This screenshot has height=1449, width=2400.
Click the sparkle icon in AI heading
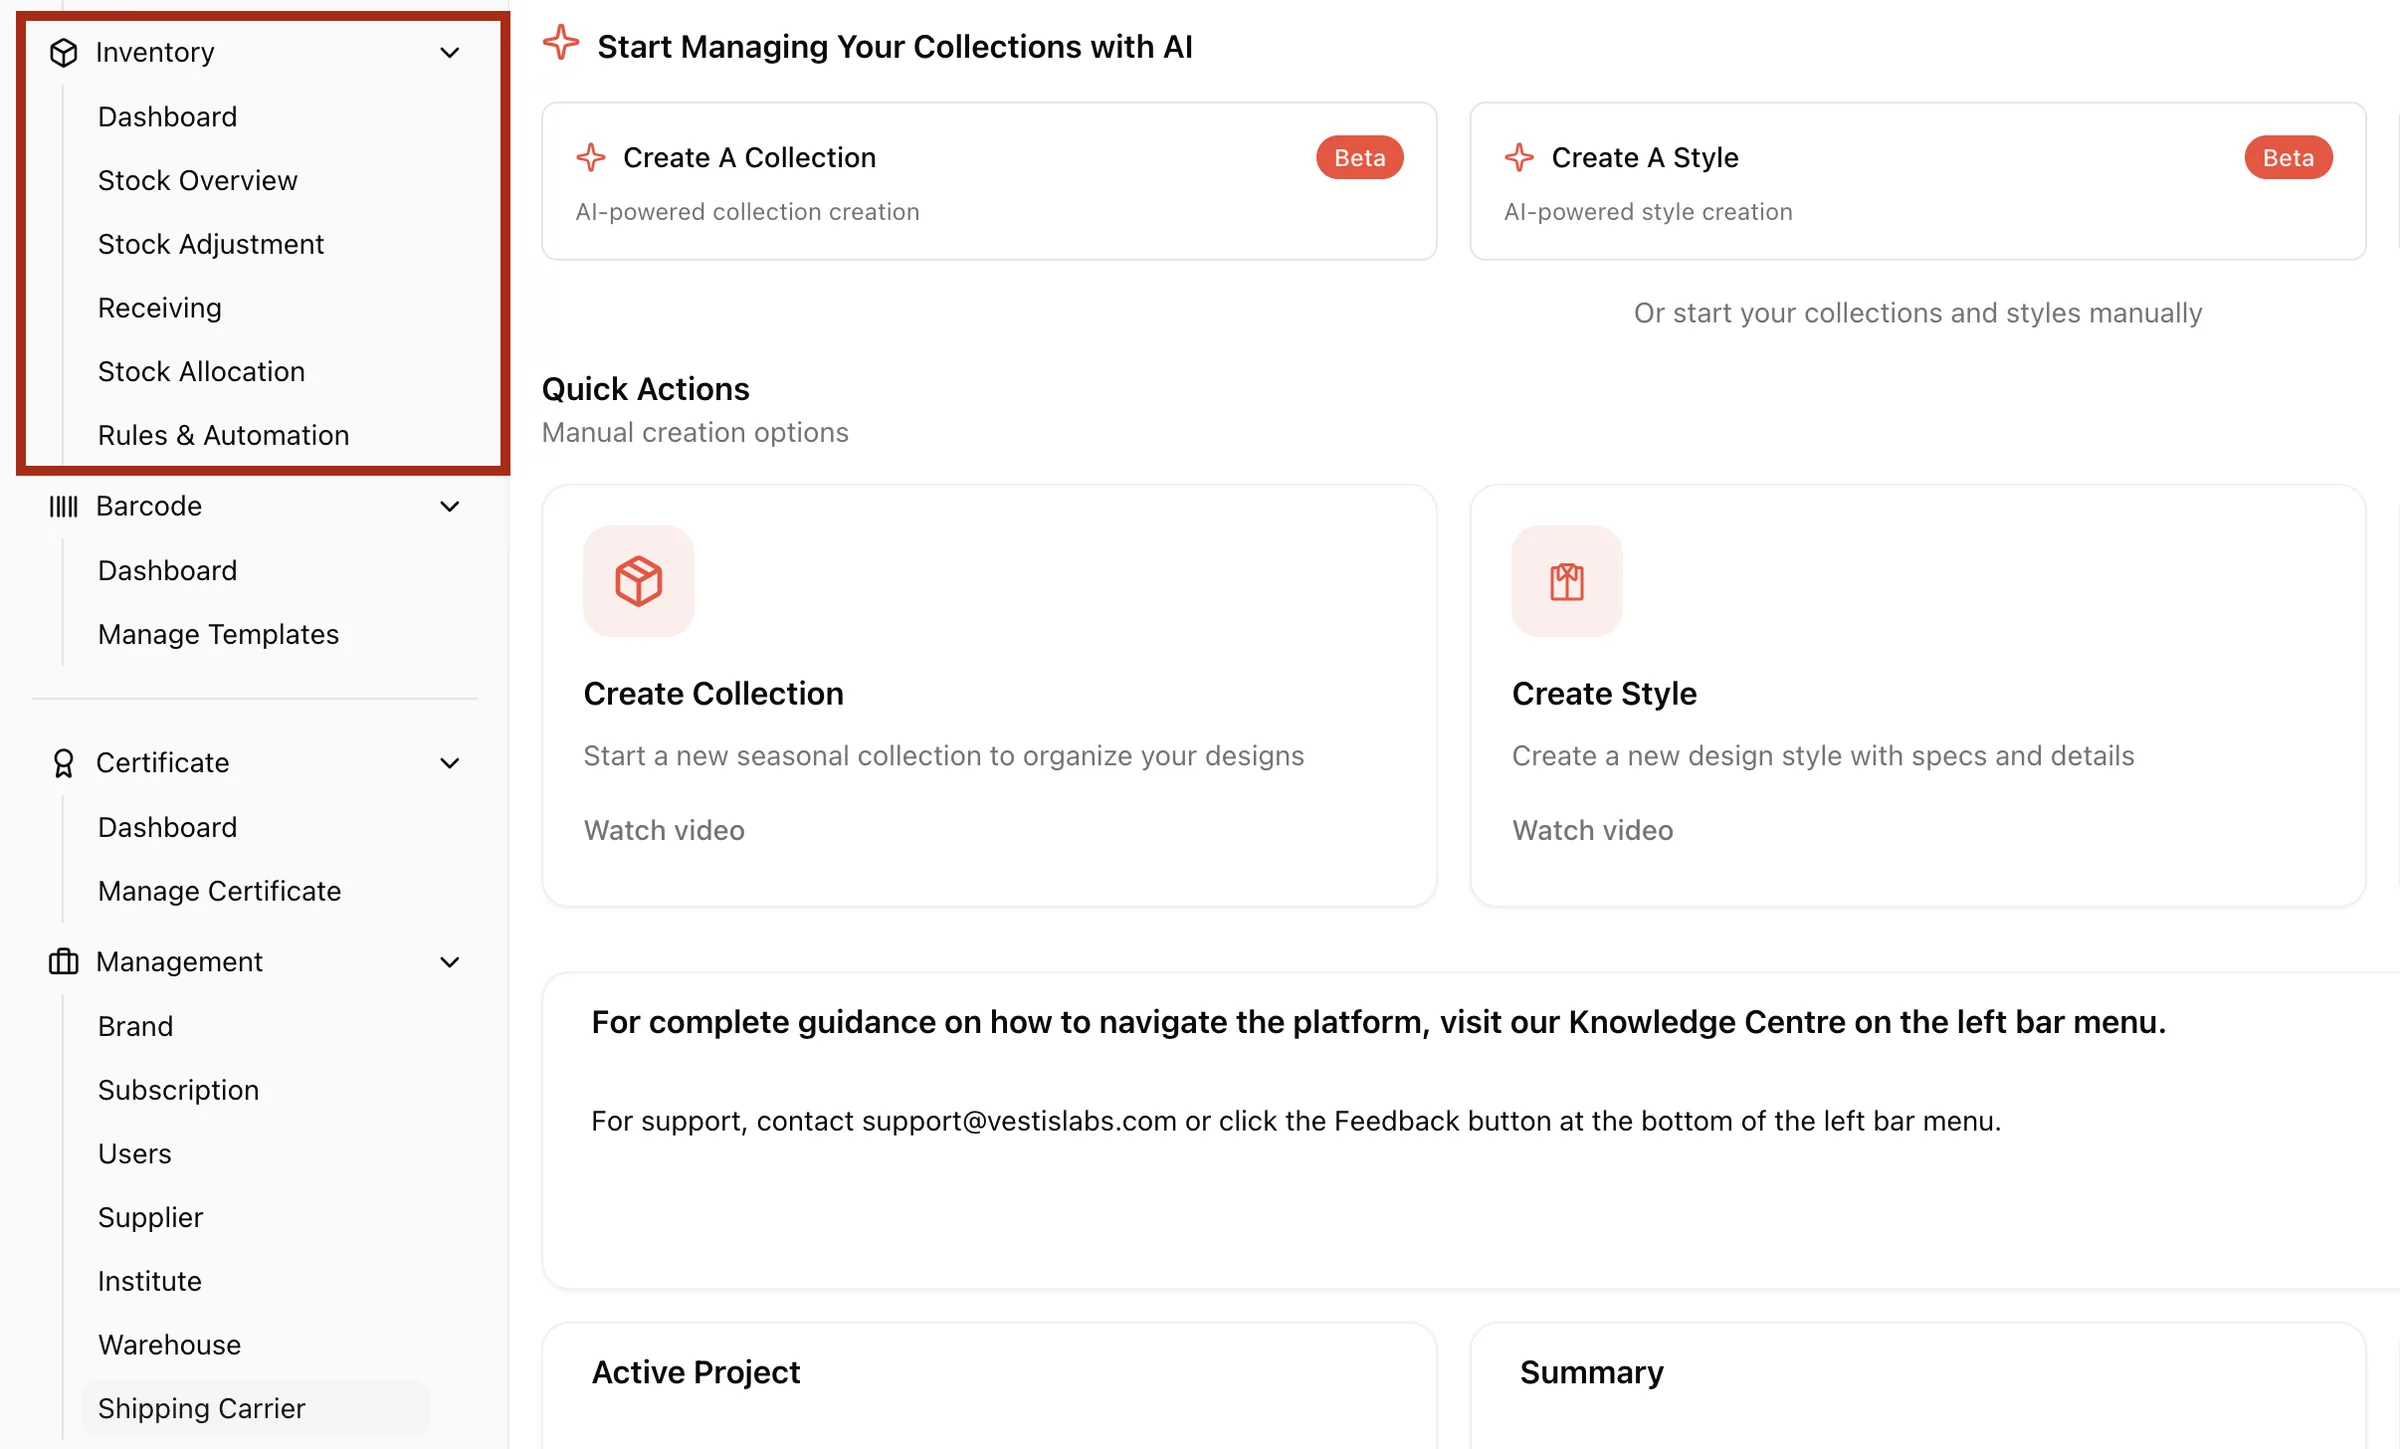click(561, 43)
